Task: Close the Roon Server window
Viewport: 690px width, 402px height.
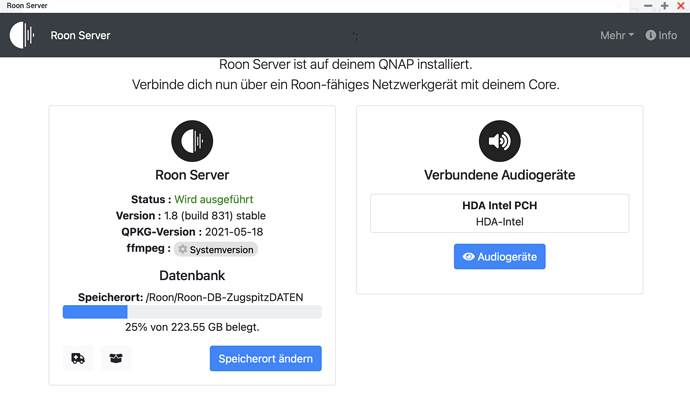Action: [x=681, y=6]
